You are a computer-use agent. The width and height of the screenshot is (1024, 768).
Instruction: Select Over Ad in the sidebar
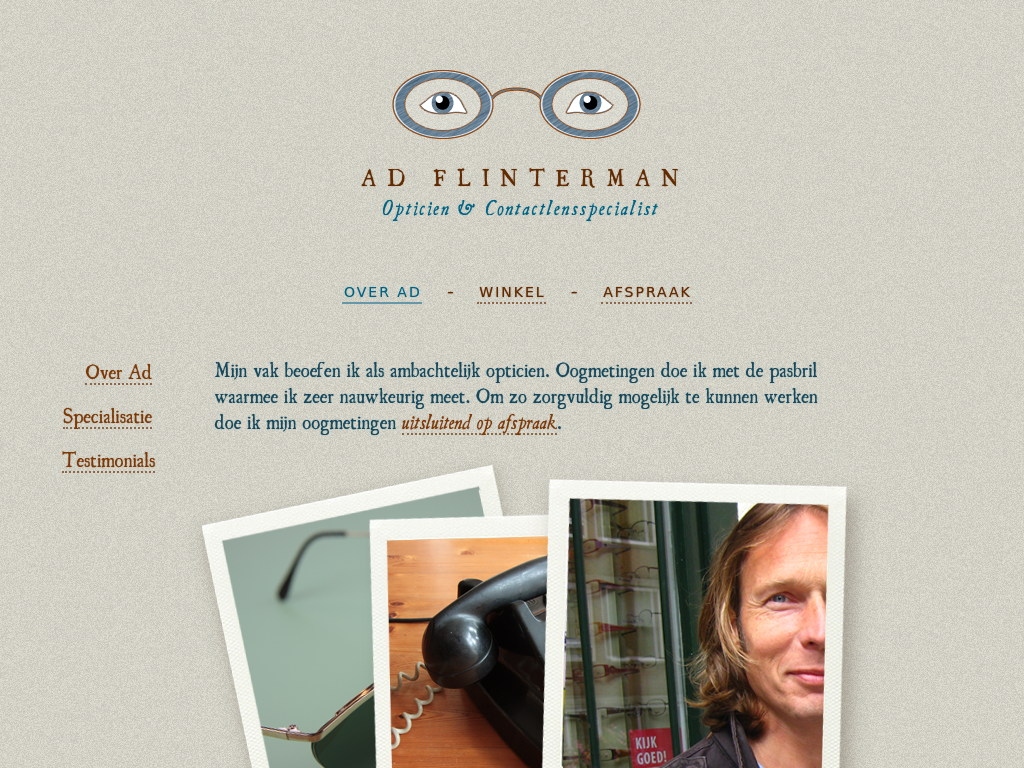(x=118, y=373)
